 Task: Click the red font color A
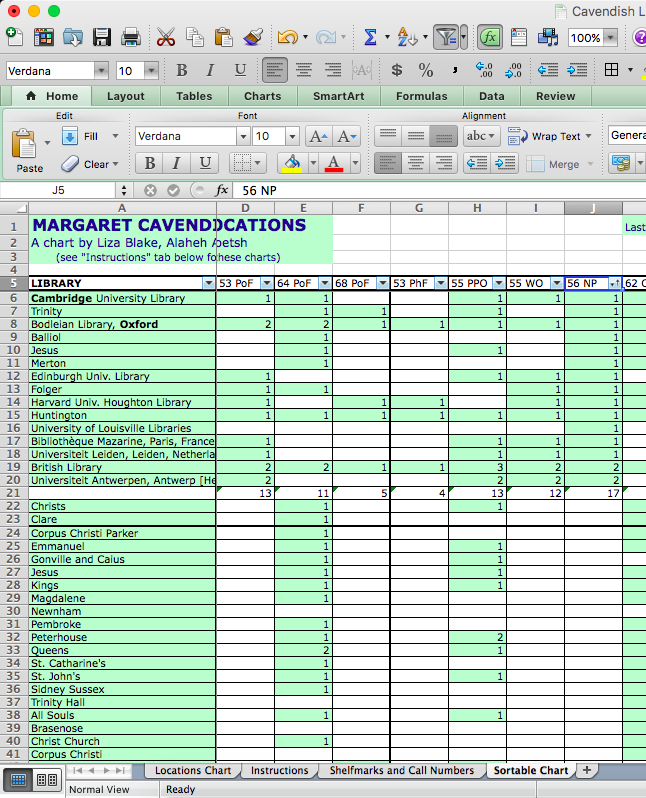tap(333, 163)
